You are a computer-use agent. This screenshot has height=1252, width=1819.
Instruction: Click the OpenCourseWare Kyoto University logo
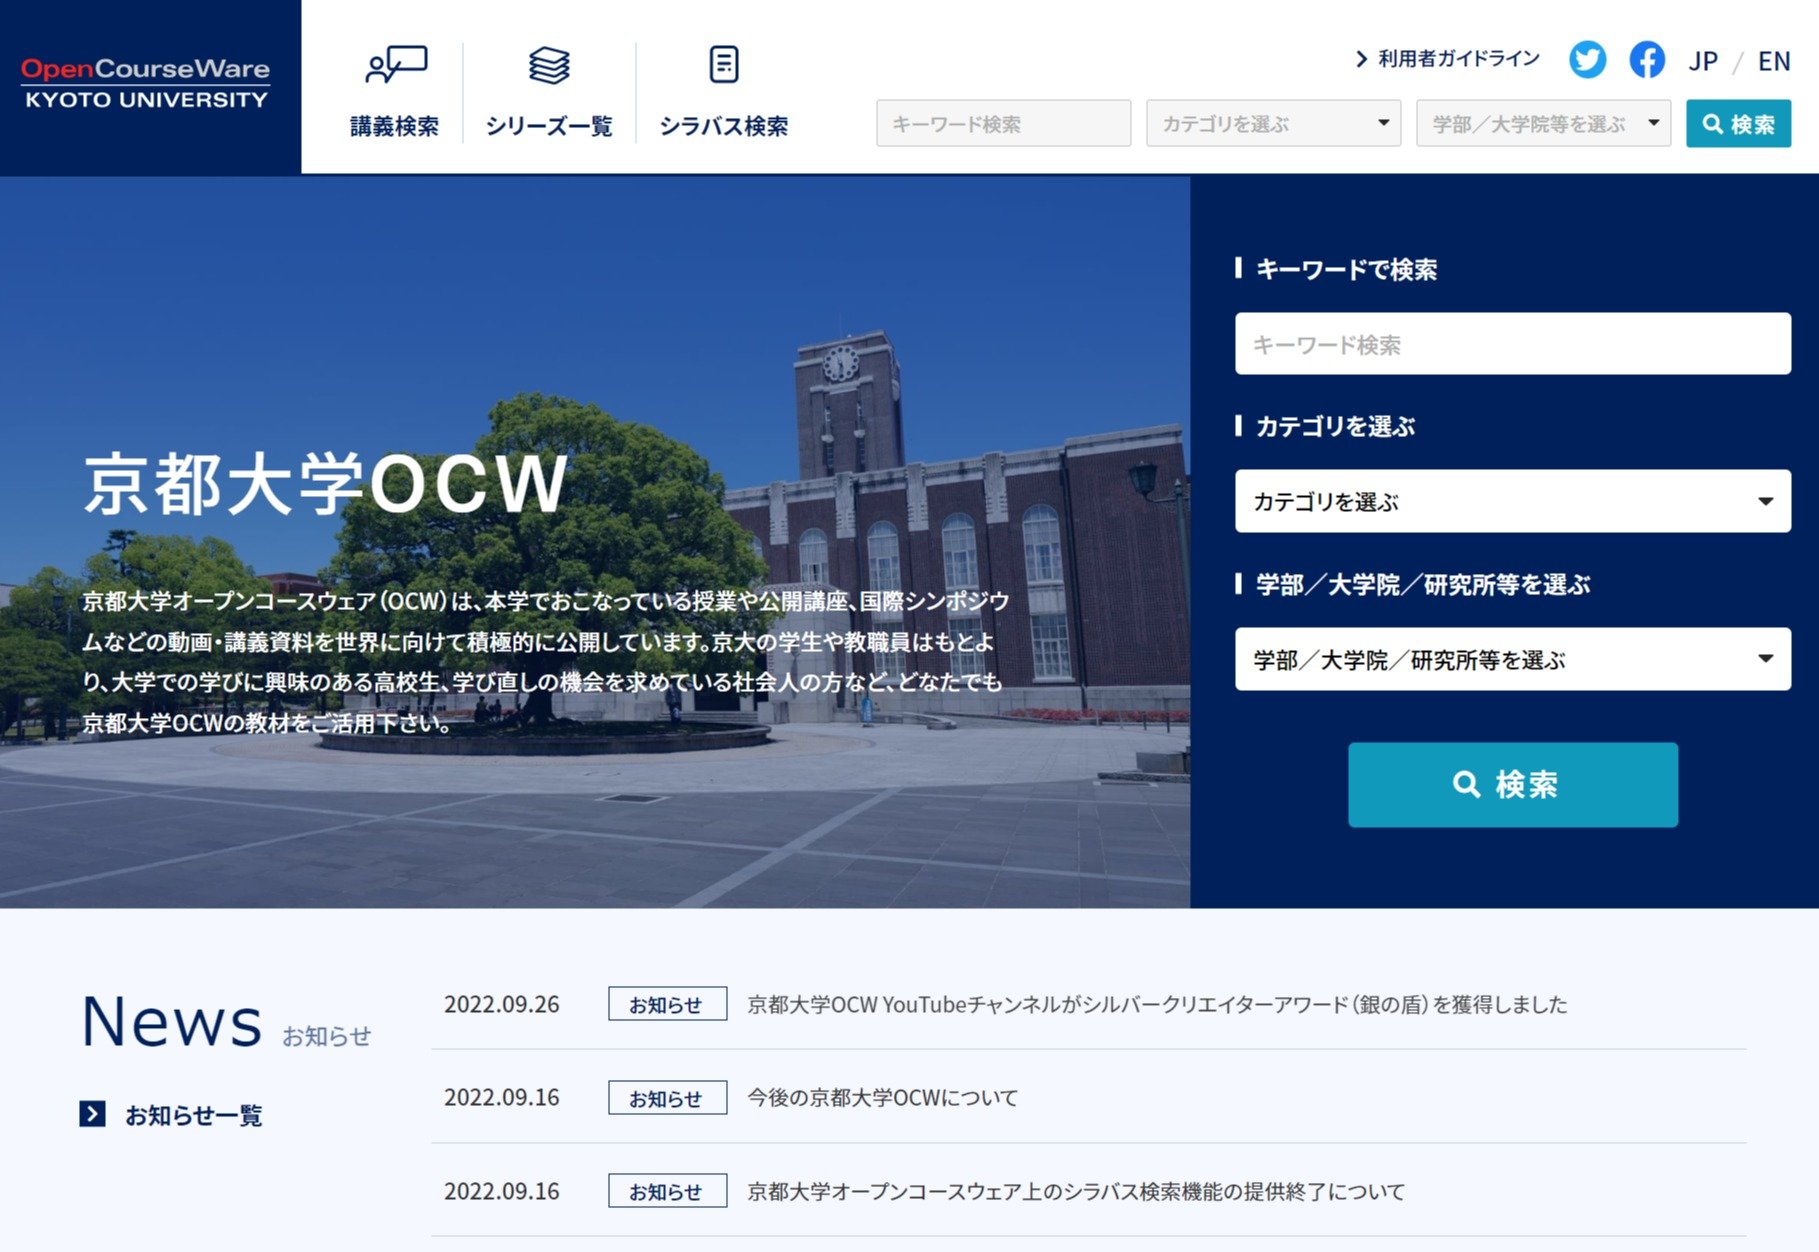[146, 84]
